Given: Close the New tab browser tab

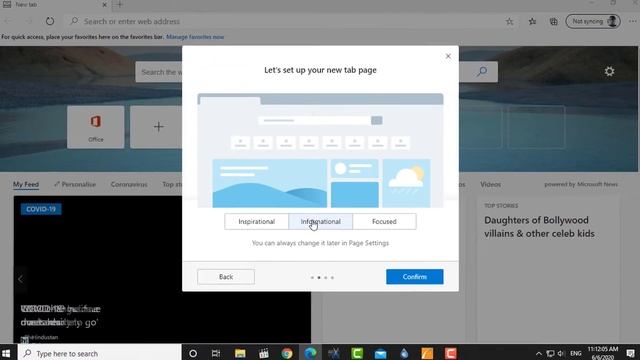Looking at the screenshot, I should 104,5.
